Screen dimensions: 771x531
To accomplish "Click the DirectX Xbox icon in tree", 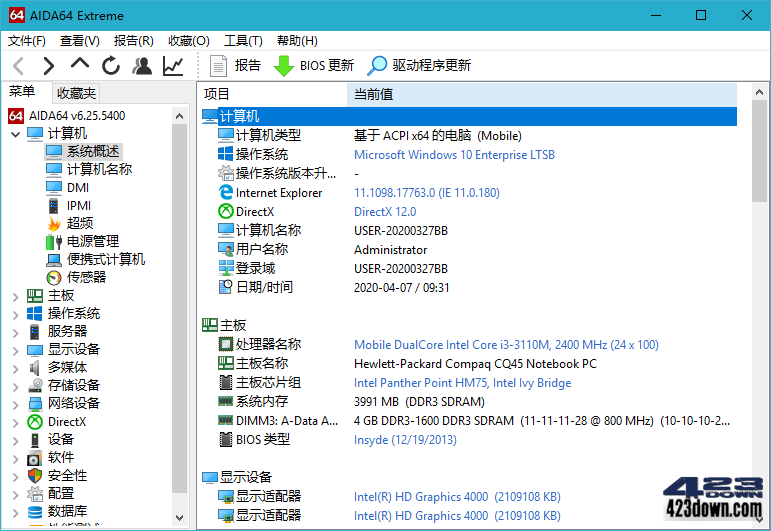I will click(x=35, y=421).
